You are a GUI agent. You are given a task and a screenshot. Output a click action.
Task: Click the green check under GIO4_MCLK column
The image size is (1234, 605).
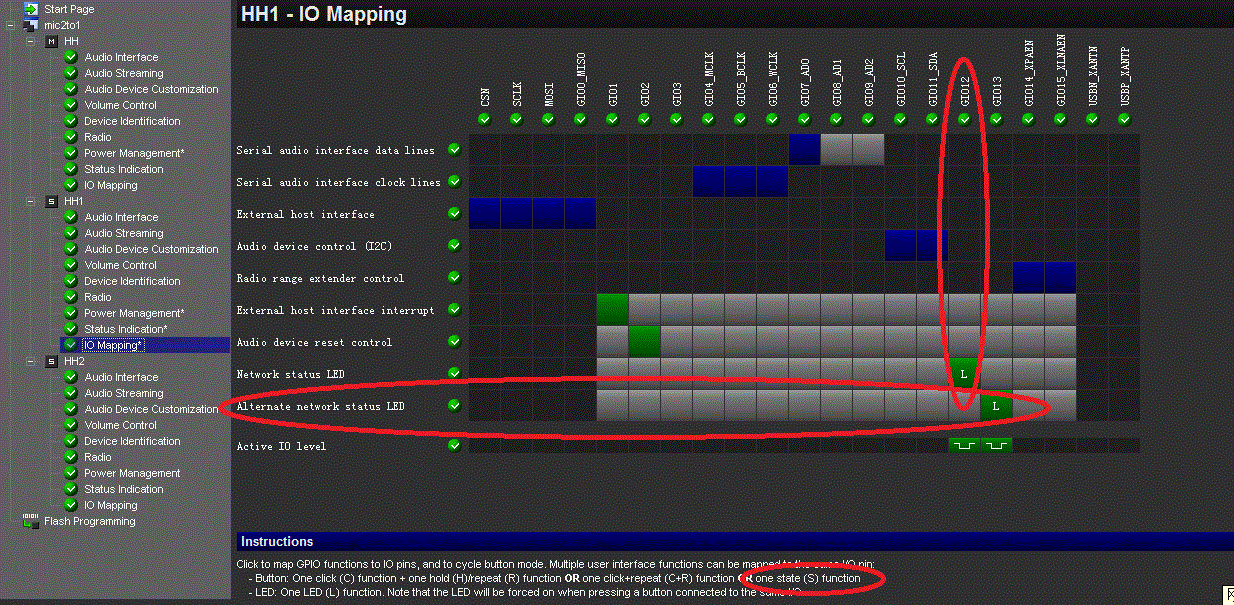point(708,119)
